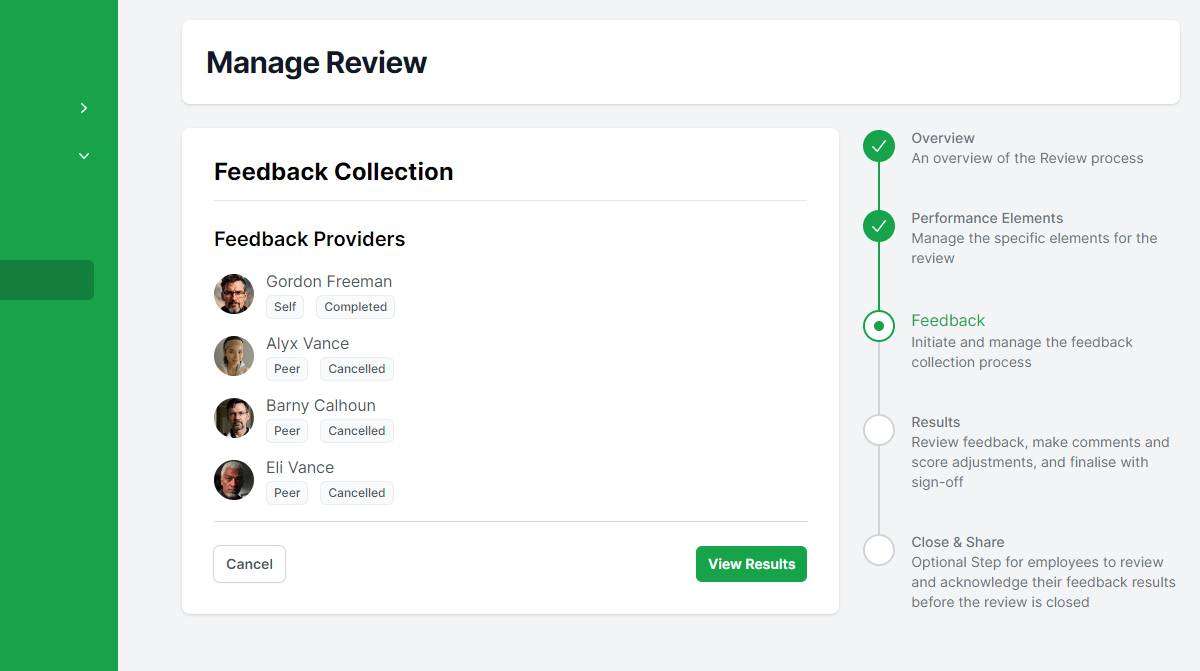The image size is (1200, 671).
Task: Click the highlighted sidebar menu item
Action: pos(47,280)
